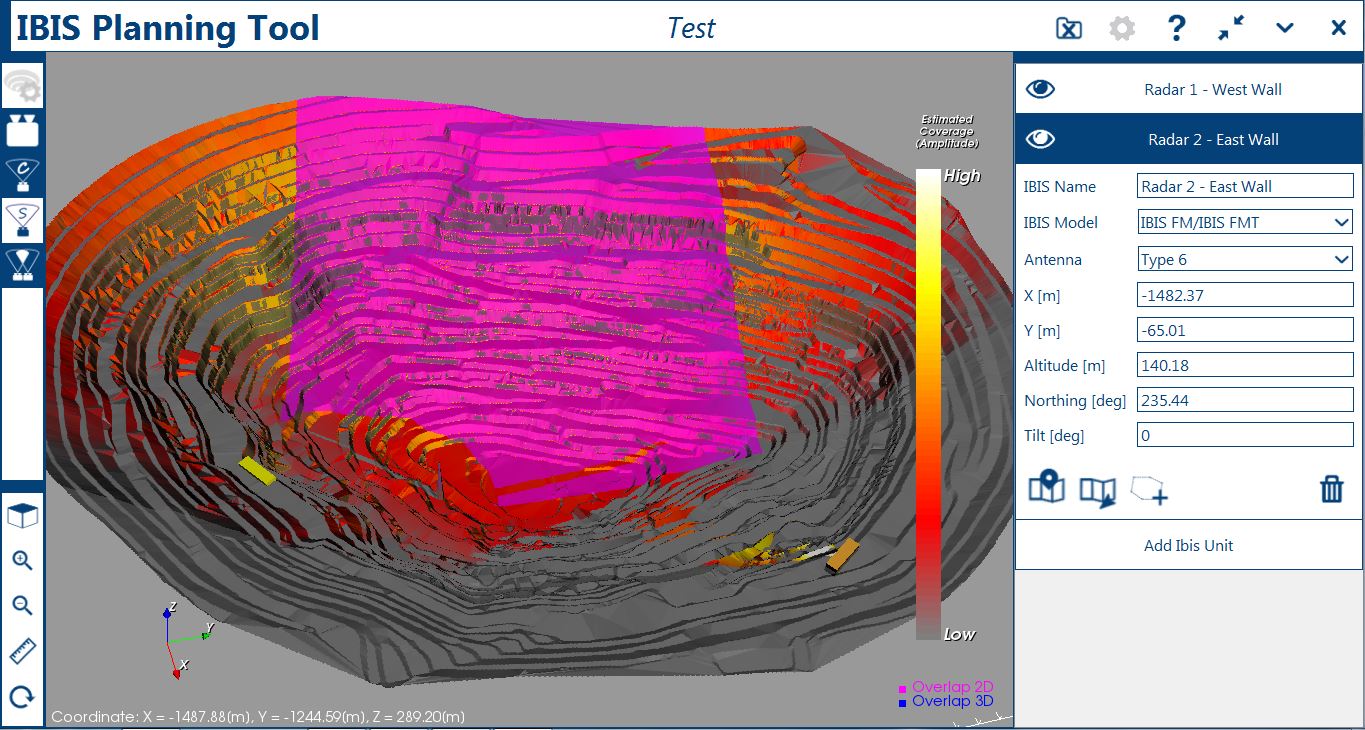Toggle visibility of Radar 2 - East Wall

point(1040,139)
